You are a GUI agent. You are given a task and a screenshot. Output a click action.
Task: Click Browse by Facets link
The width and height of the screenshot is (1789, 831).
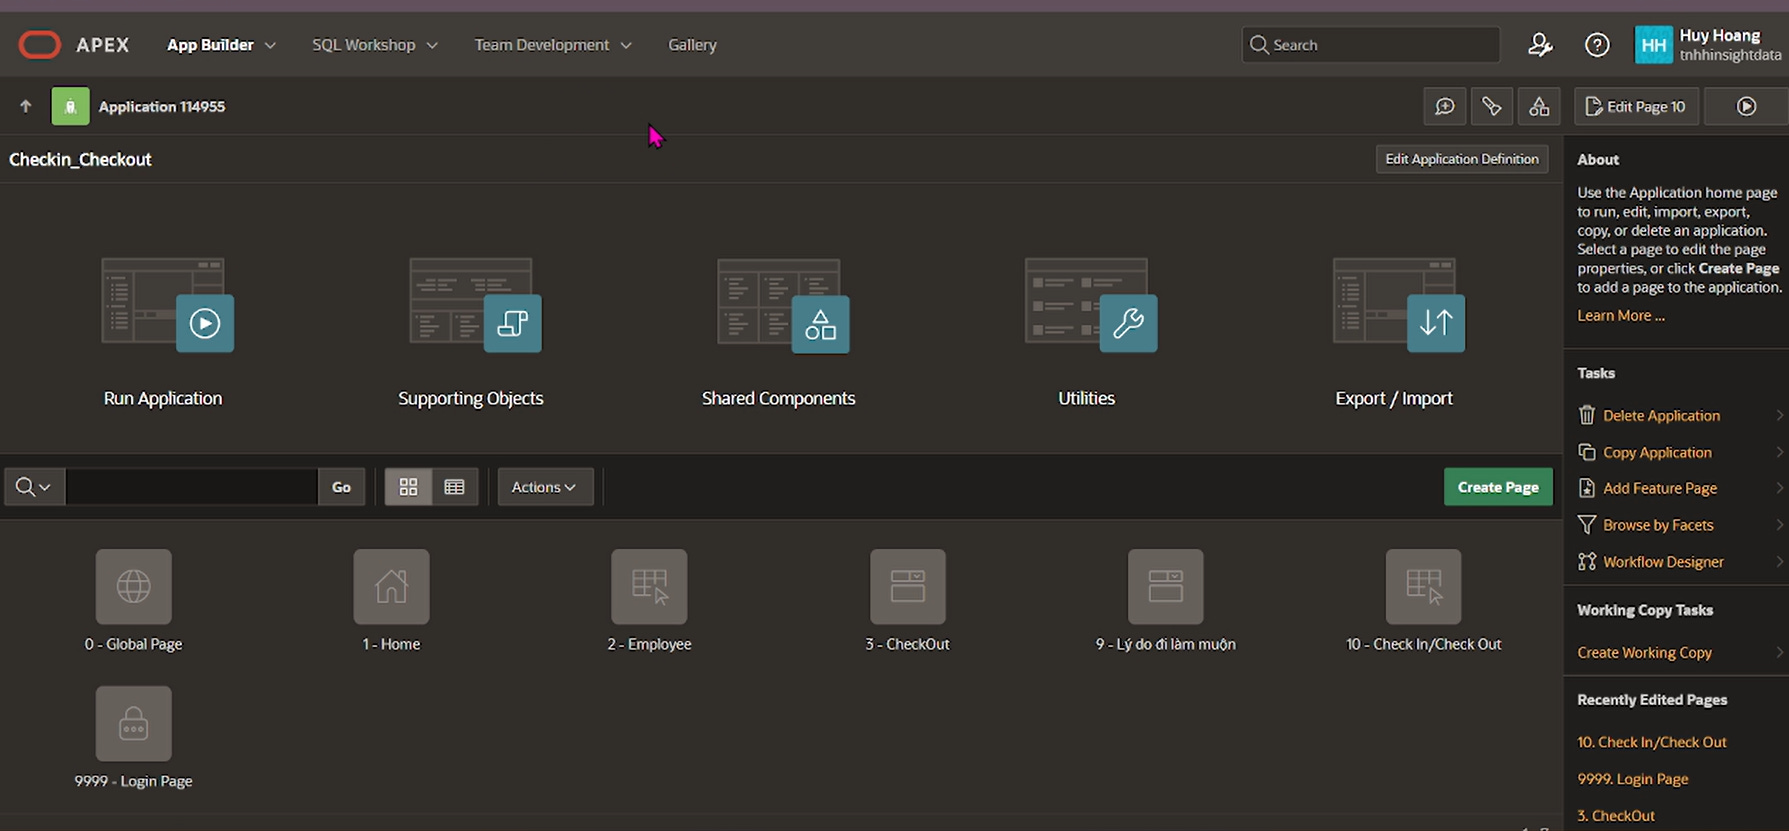(1658, 525)
